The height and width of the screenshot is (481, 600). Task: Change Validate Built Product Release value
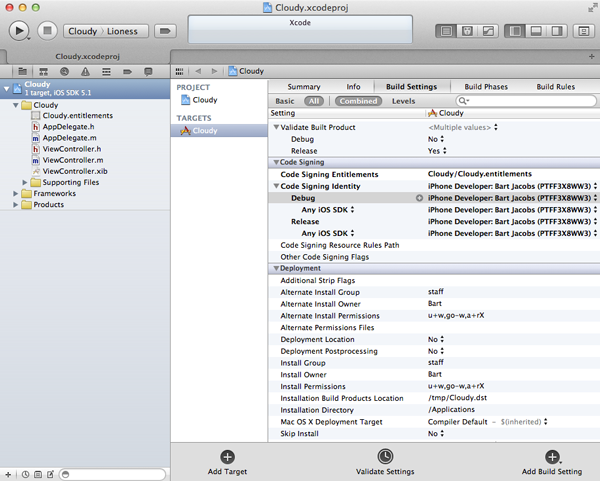(437, 151)
